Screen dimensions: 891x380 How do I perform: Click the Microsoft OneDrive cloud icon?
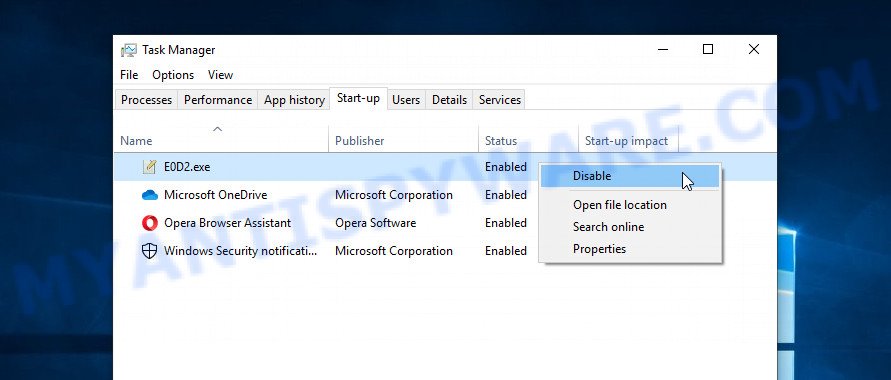coord(149,195)
